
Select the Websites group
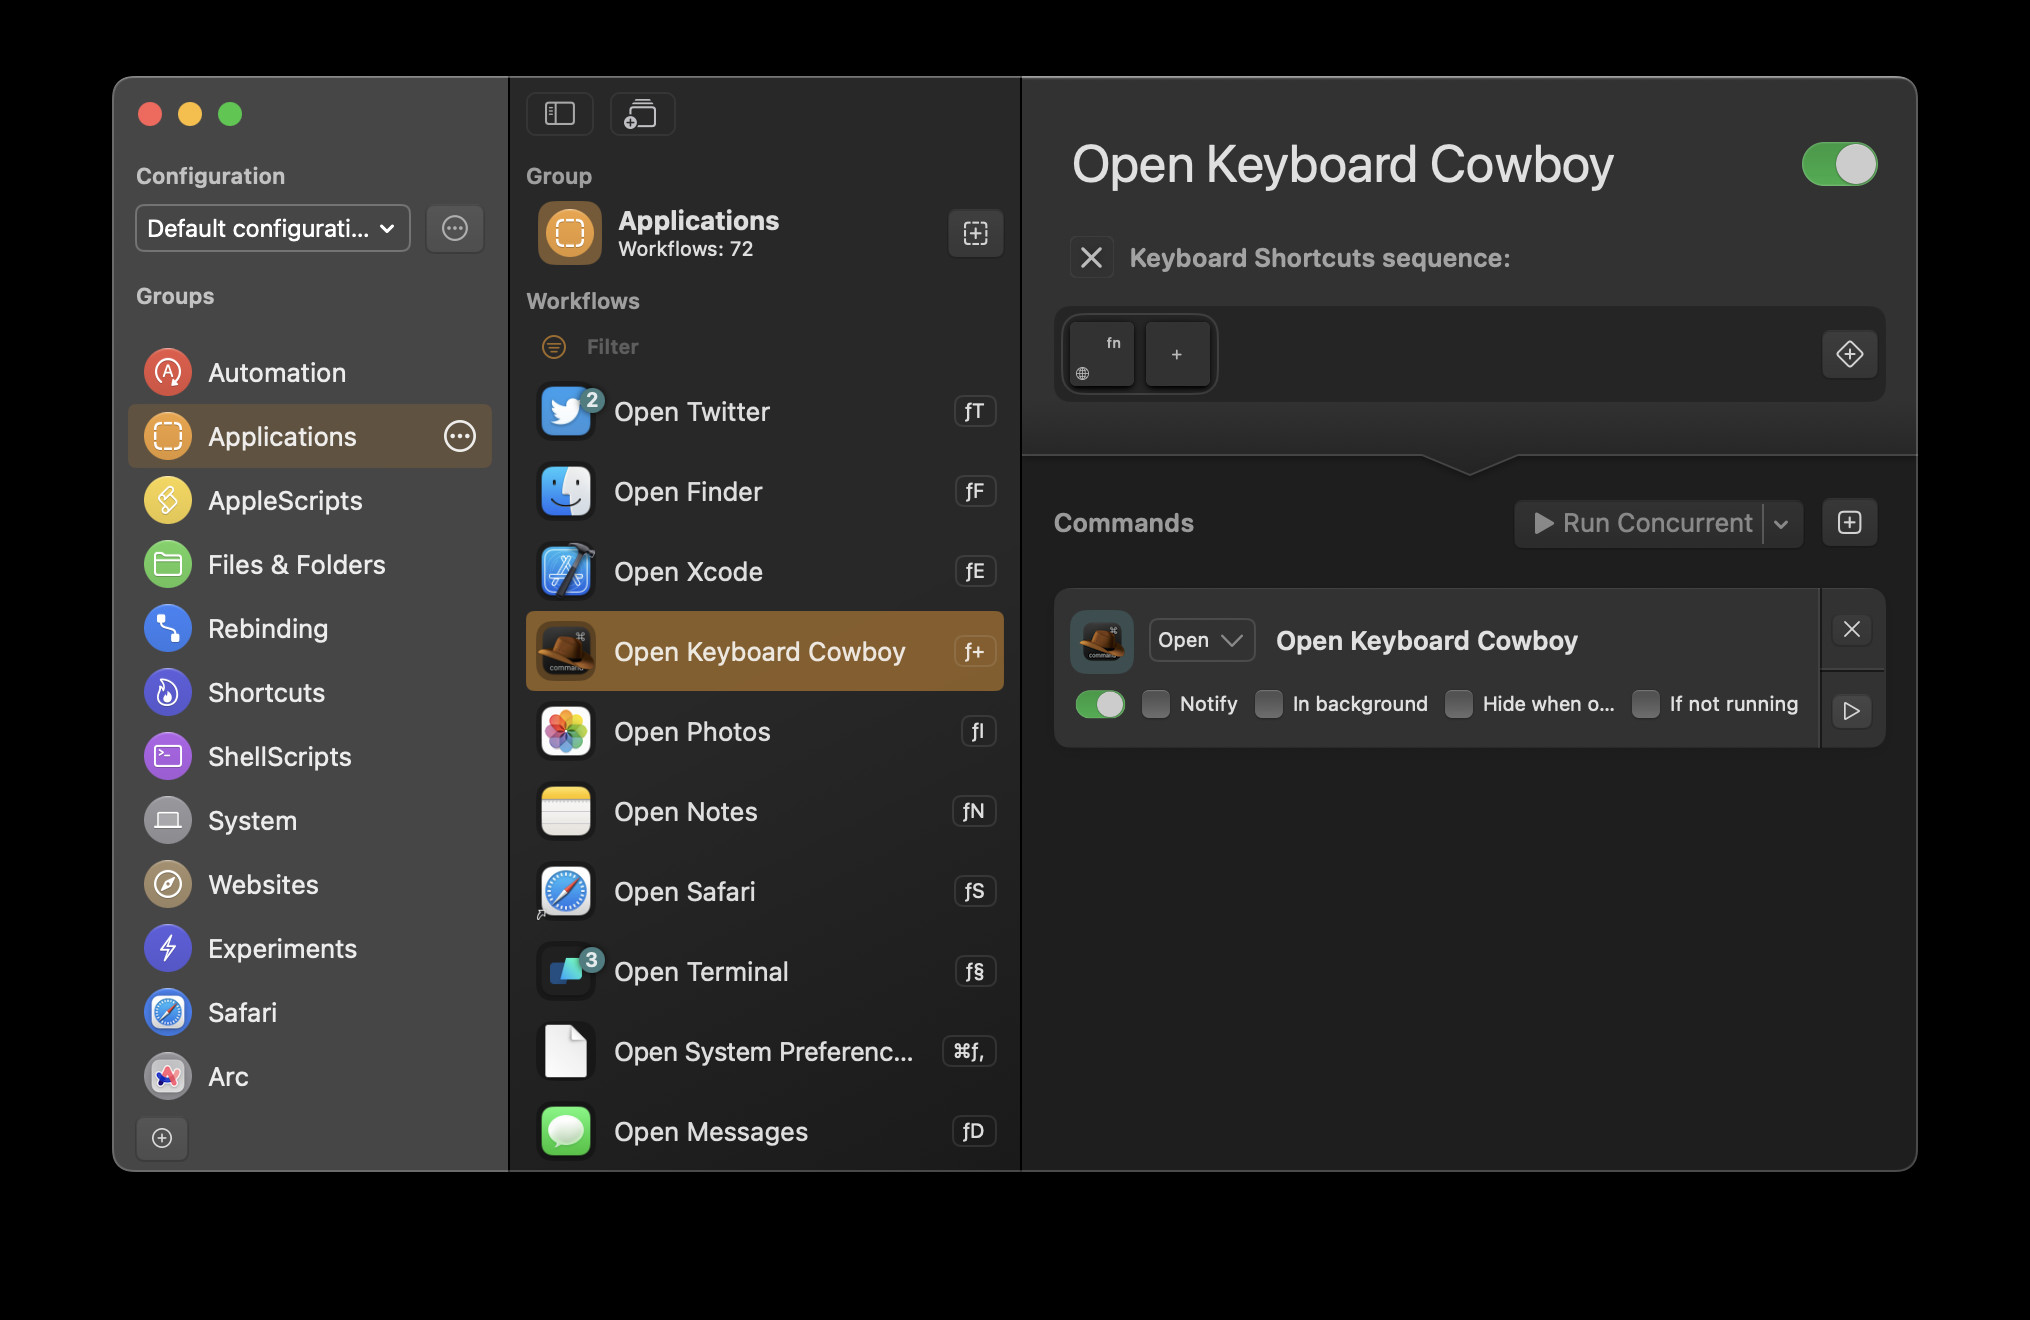point(310,885)
